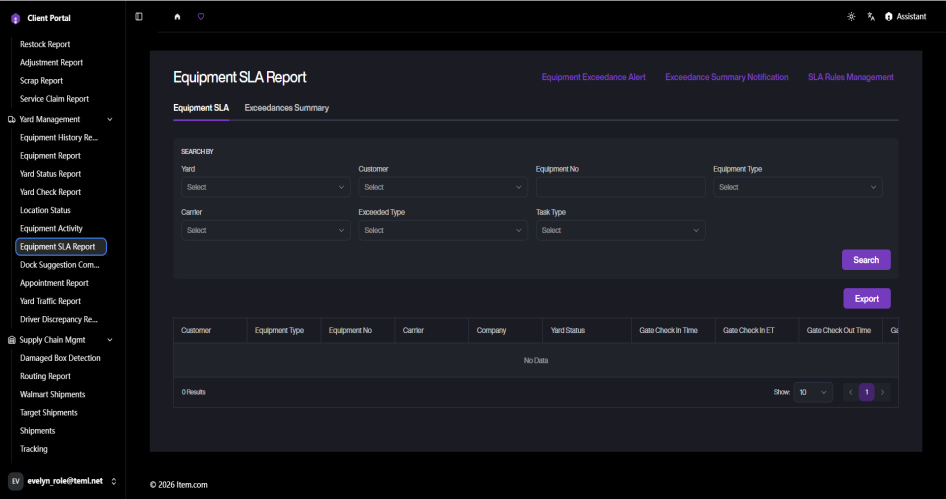
Task: Open Yard Check Report
Action: click(50, 192)
